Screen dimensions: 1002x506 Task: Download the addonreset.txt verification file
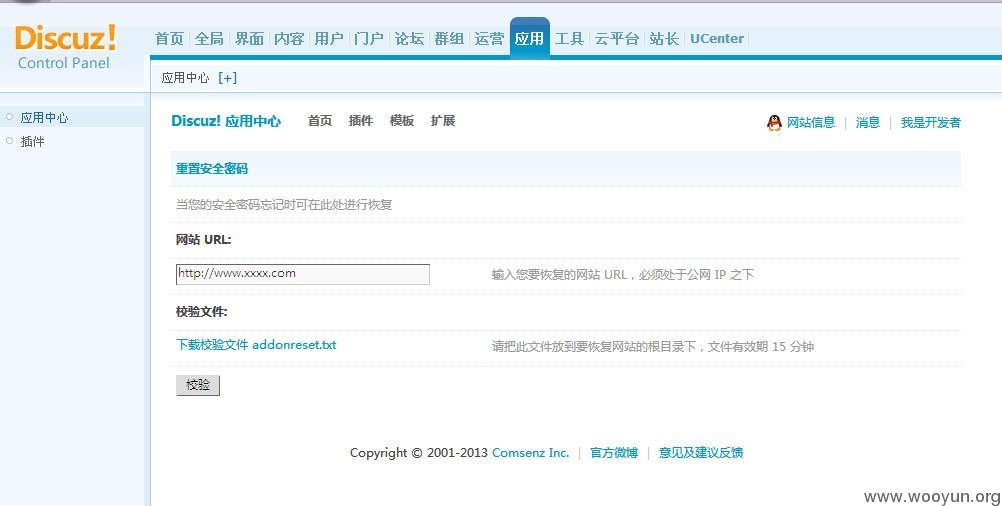256,345
